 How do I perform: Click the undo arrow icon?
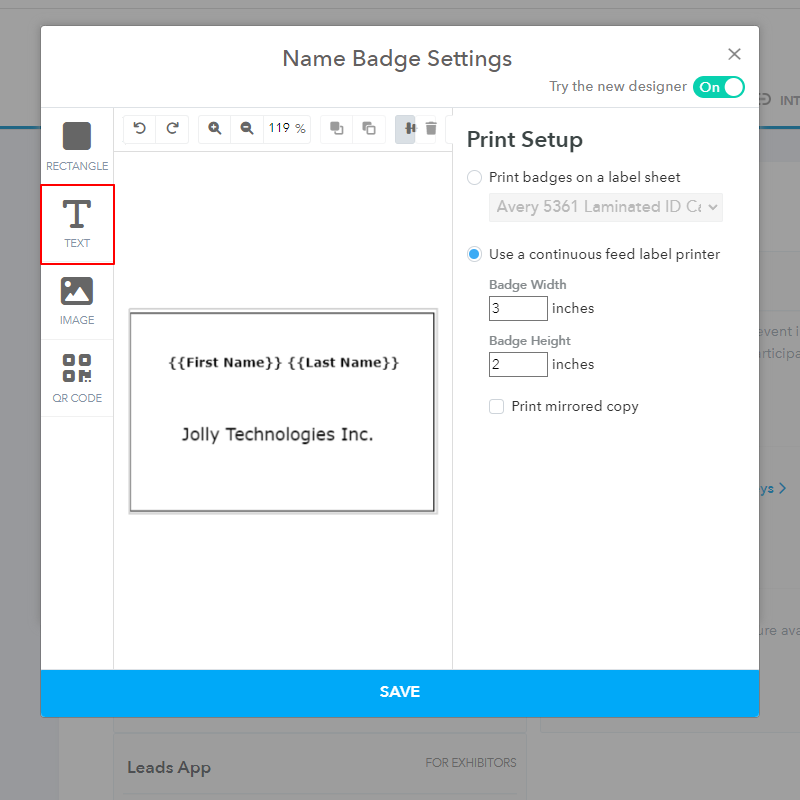point(140,128)
